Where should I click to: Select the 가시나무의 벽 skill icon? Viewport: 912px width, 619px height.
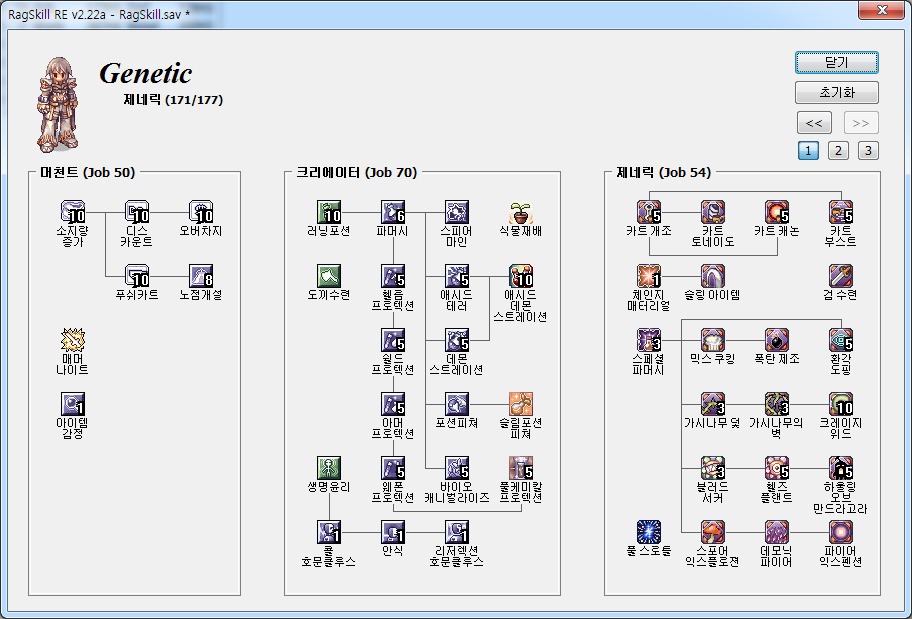coord(776,404)
